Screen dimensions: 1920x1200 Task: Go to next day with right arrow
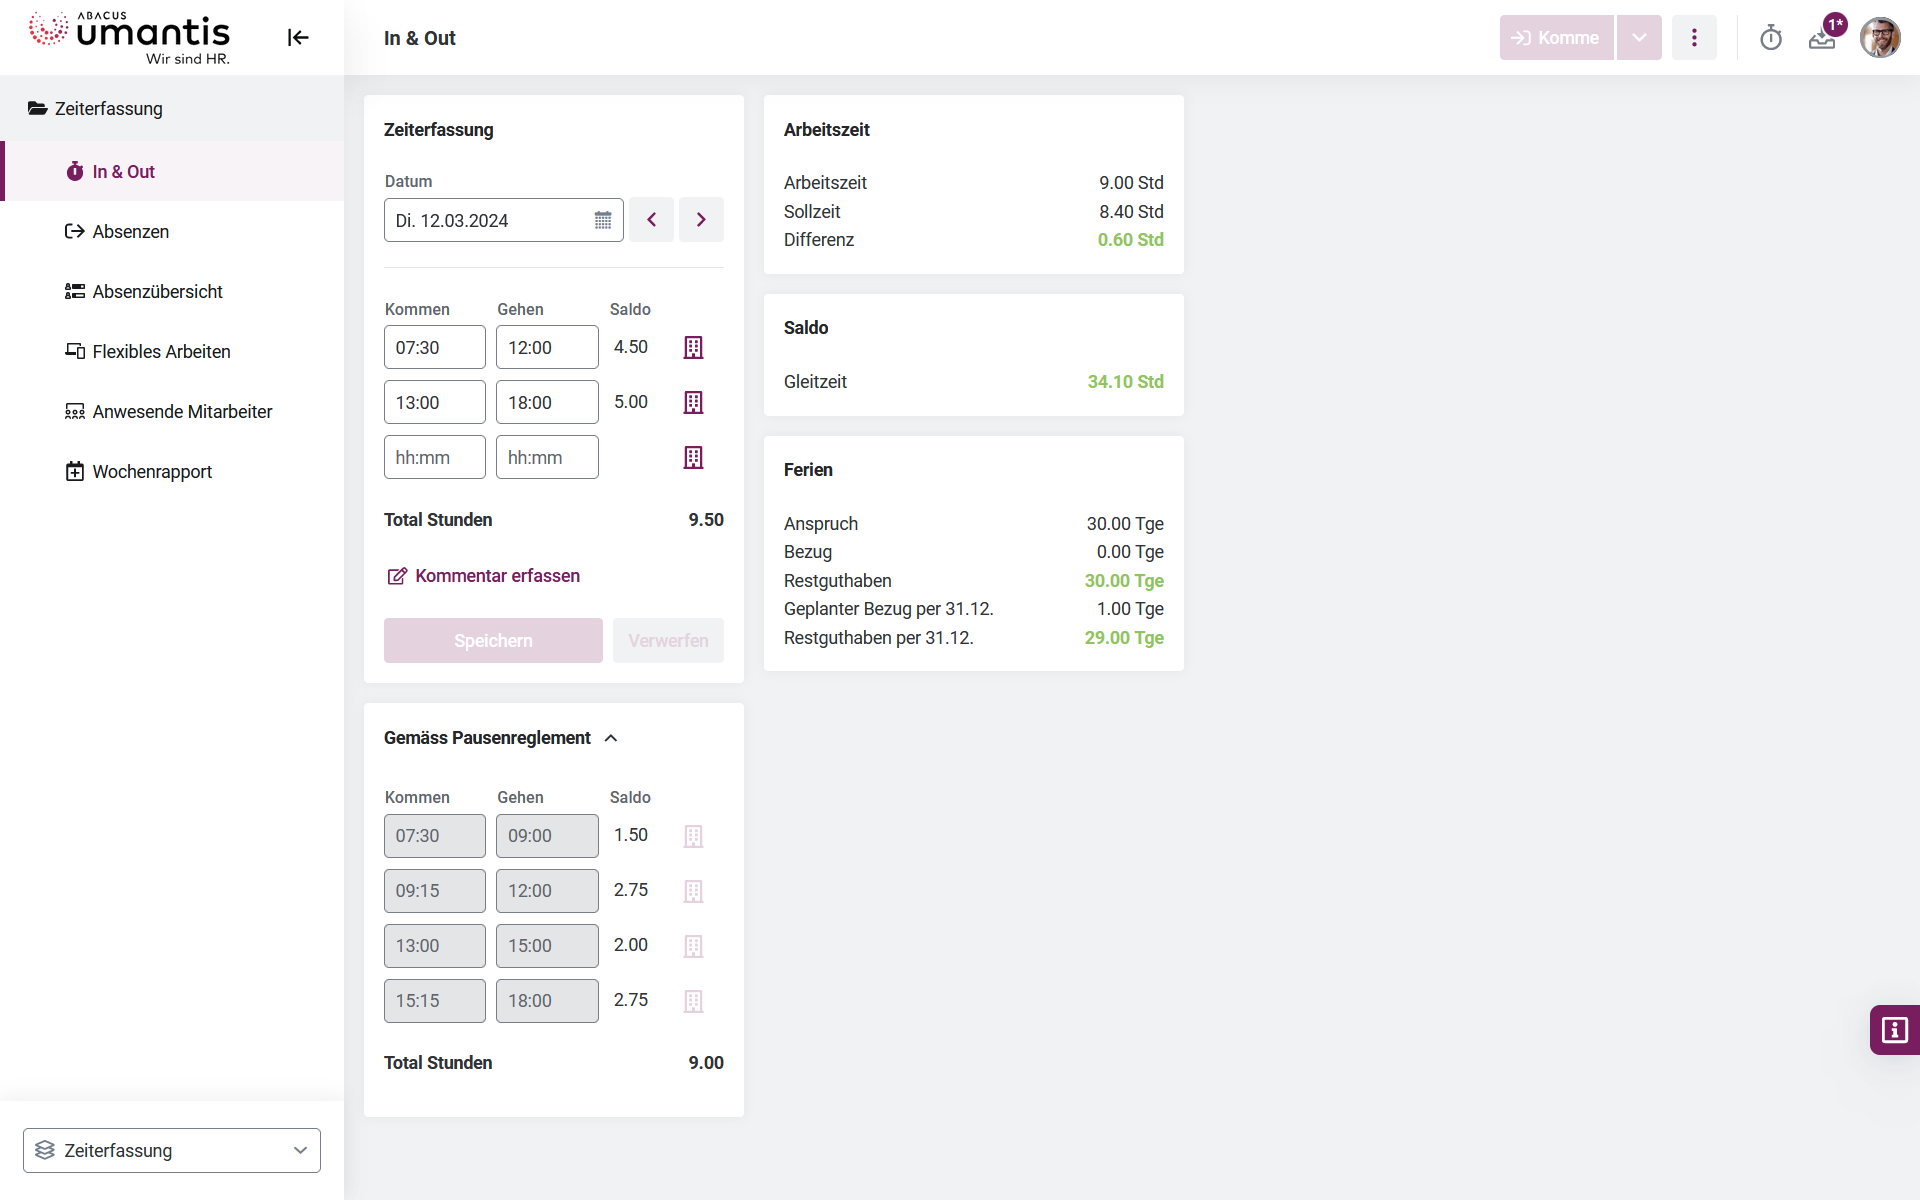coord(700,219)
